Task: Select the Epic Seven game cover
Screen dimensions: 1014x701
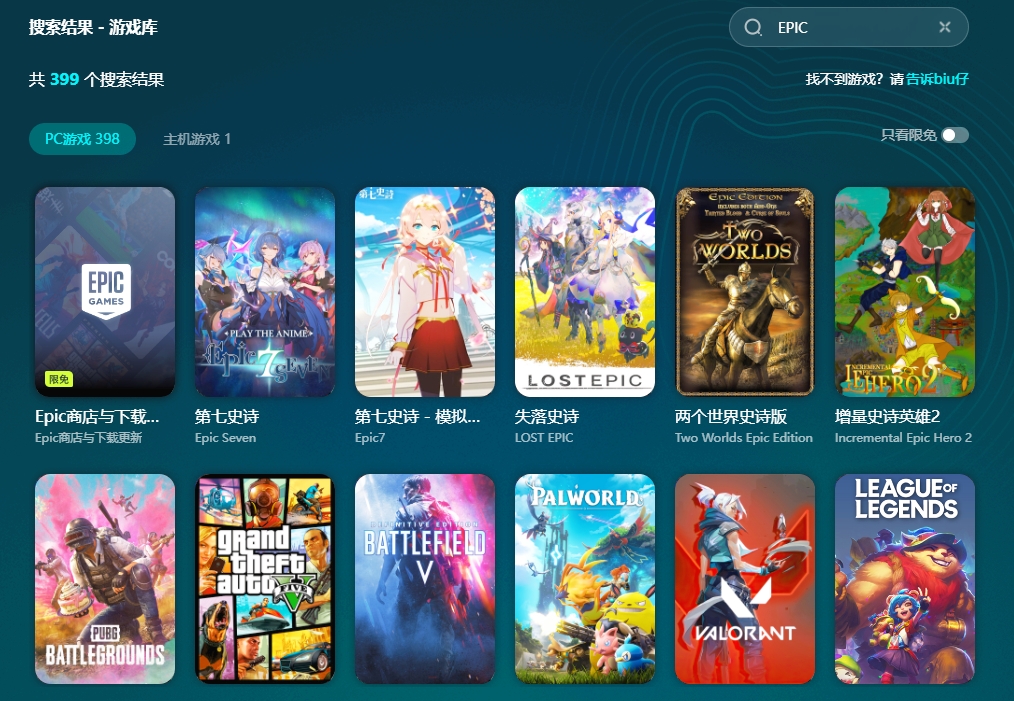Action: click(265, 292)
